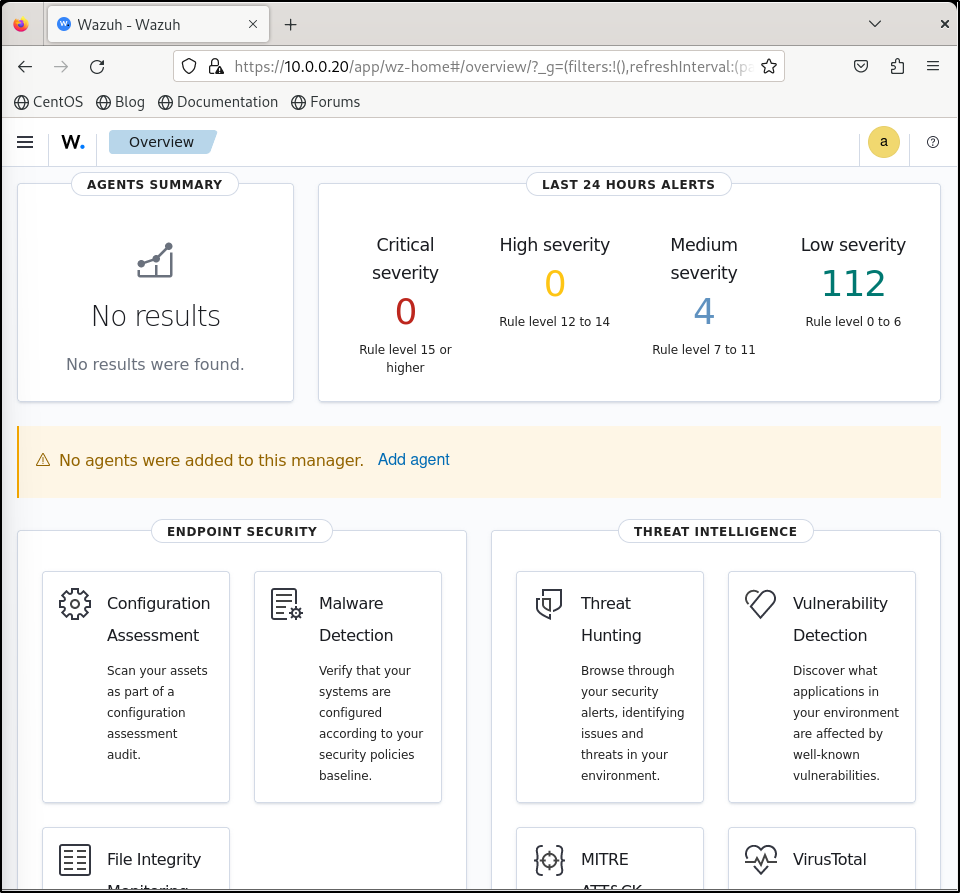Click the Overview breadcrumb

click(x=162, y=142)
